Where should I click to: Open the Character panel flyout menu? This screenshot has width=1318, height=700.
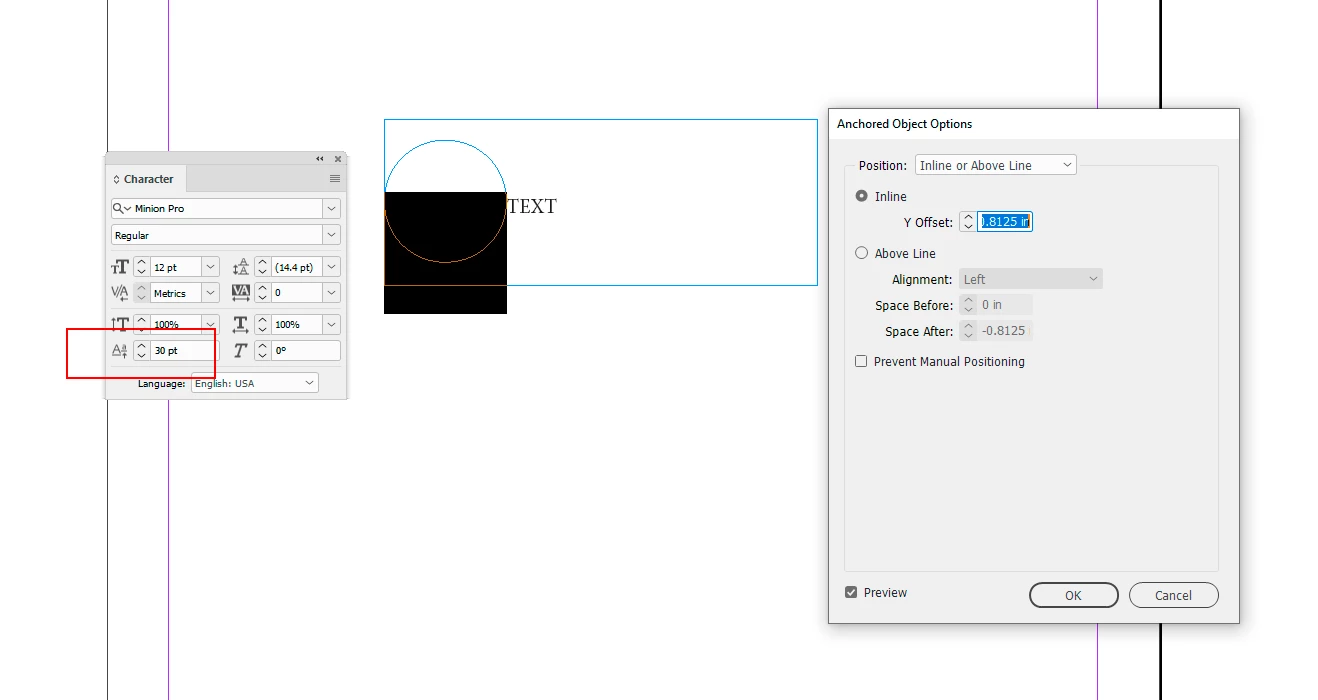335,179
